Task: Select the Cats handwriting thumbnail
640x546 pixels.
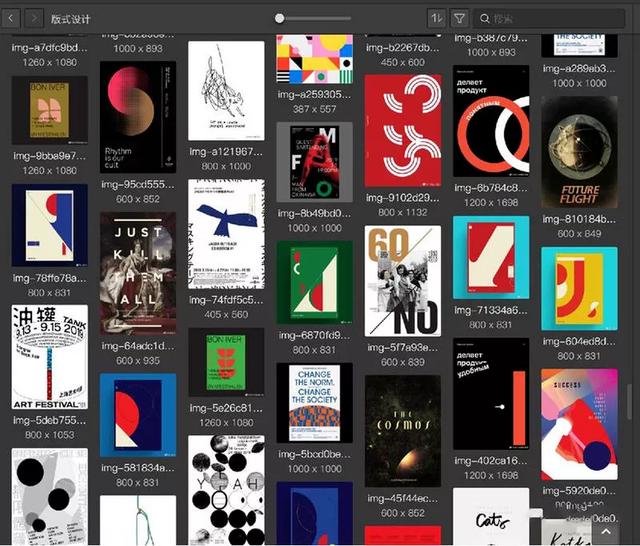Action: [x=491, y=517]
